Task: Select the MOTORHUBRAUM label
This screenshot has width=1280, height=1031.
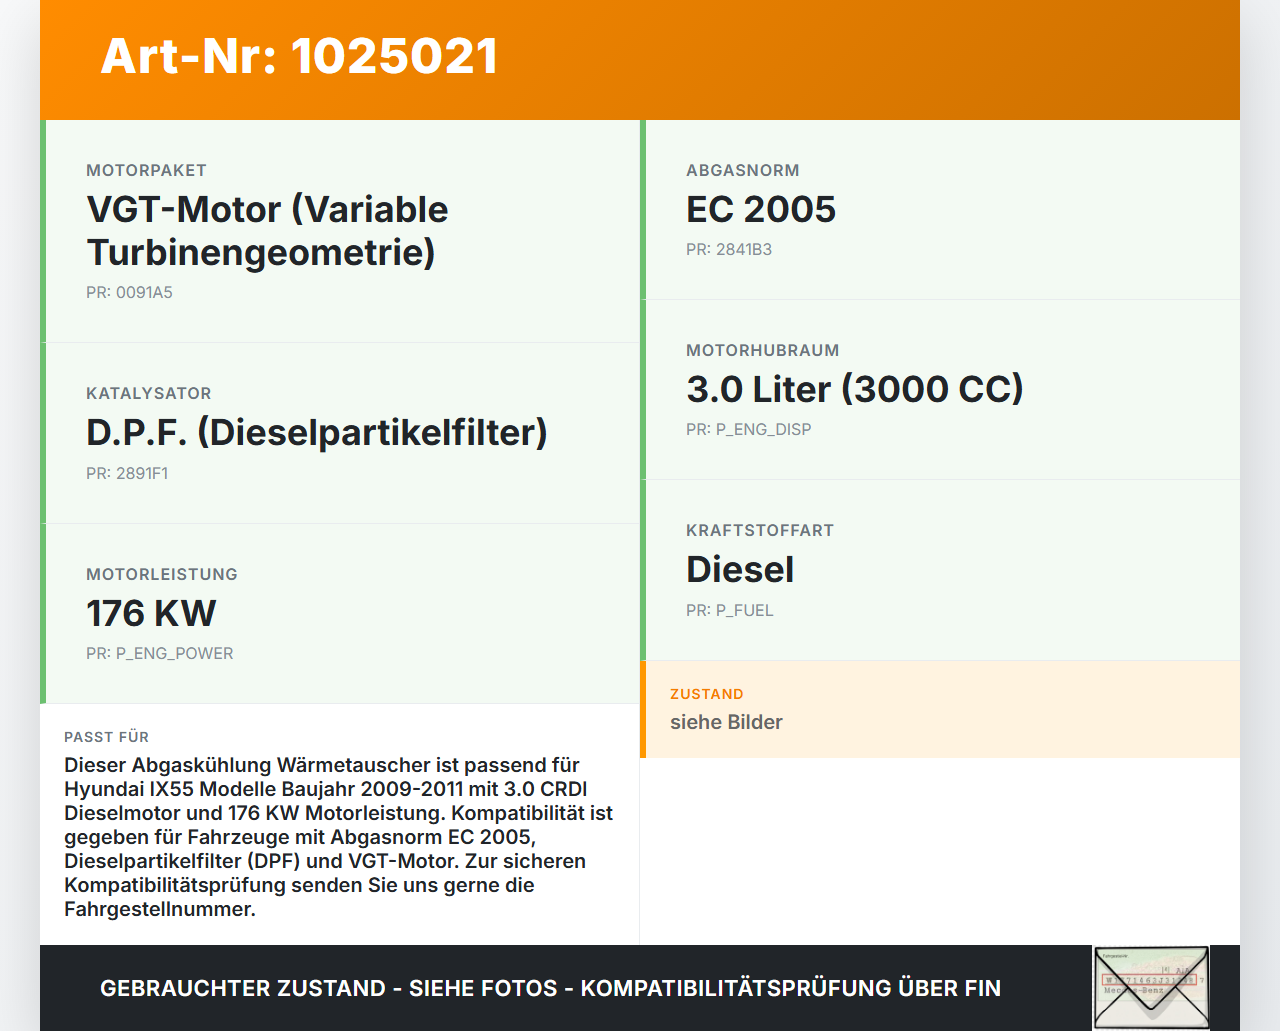Action: click(x=763, y=351)
